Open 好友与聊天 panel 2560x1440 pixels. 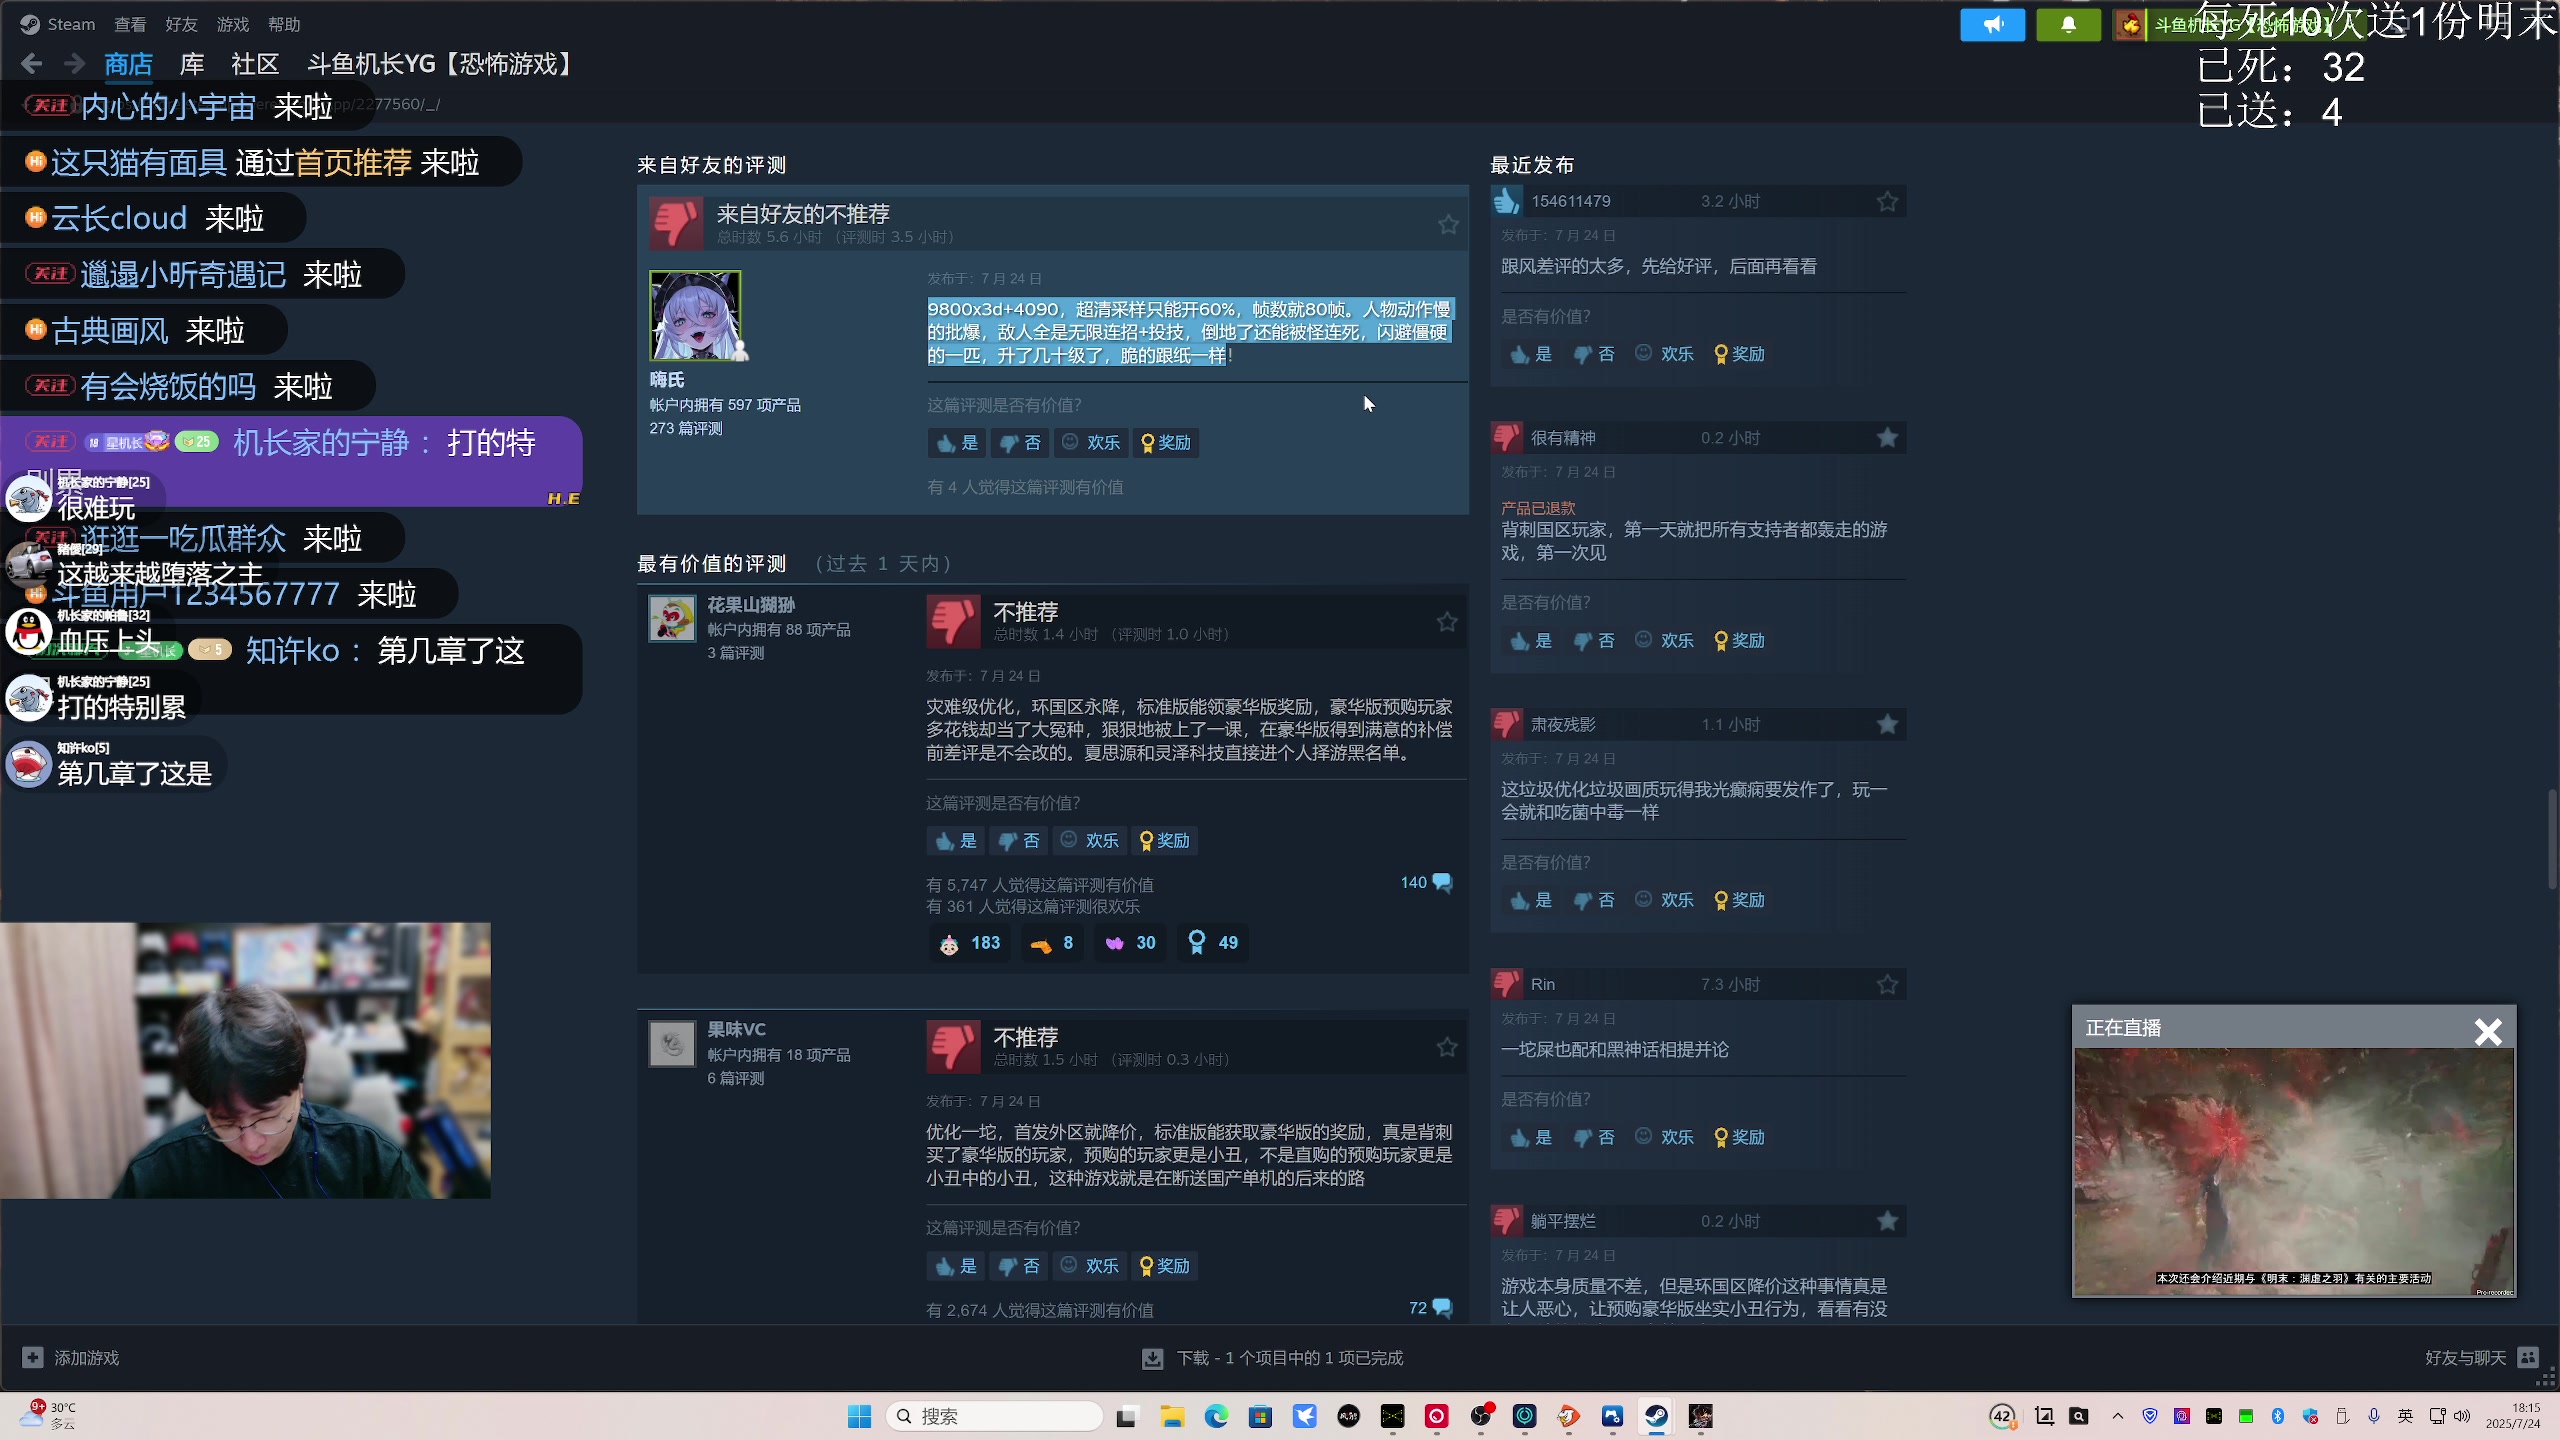click(2482, 1358)
